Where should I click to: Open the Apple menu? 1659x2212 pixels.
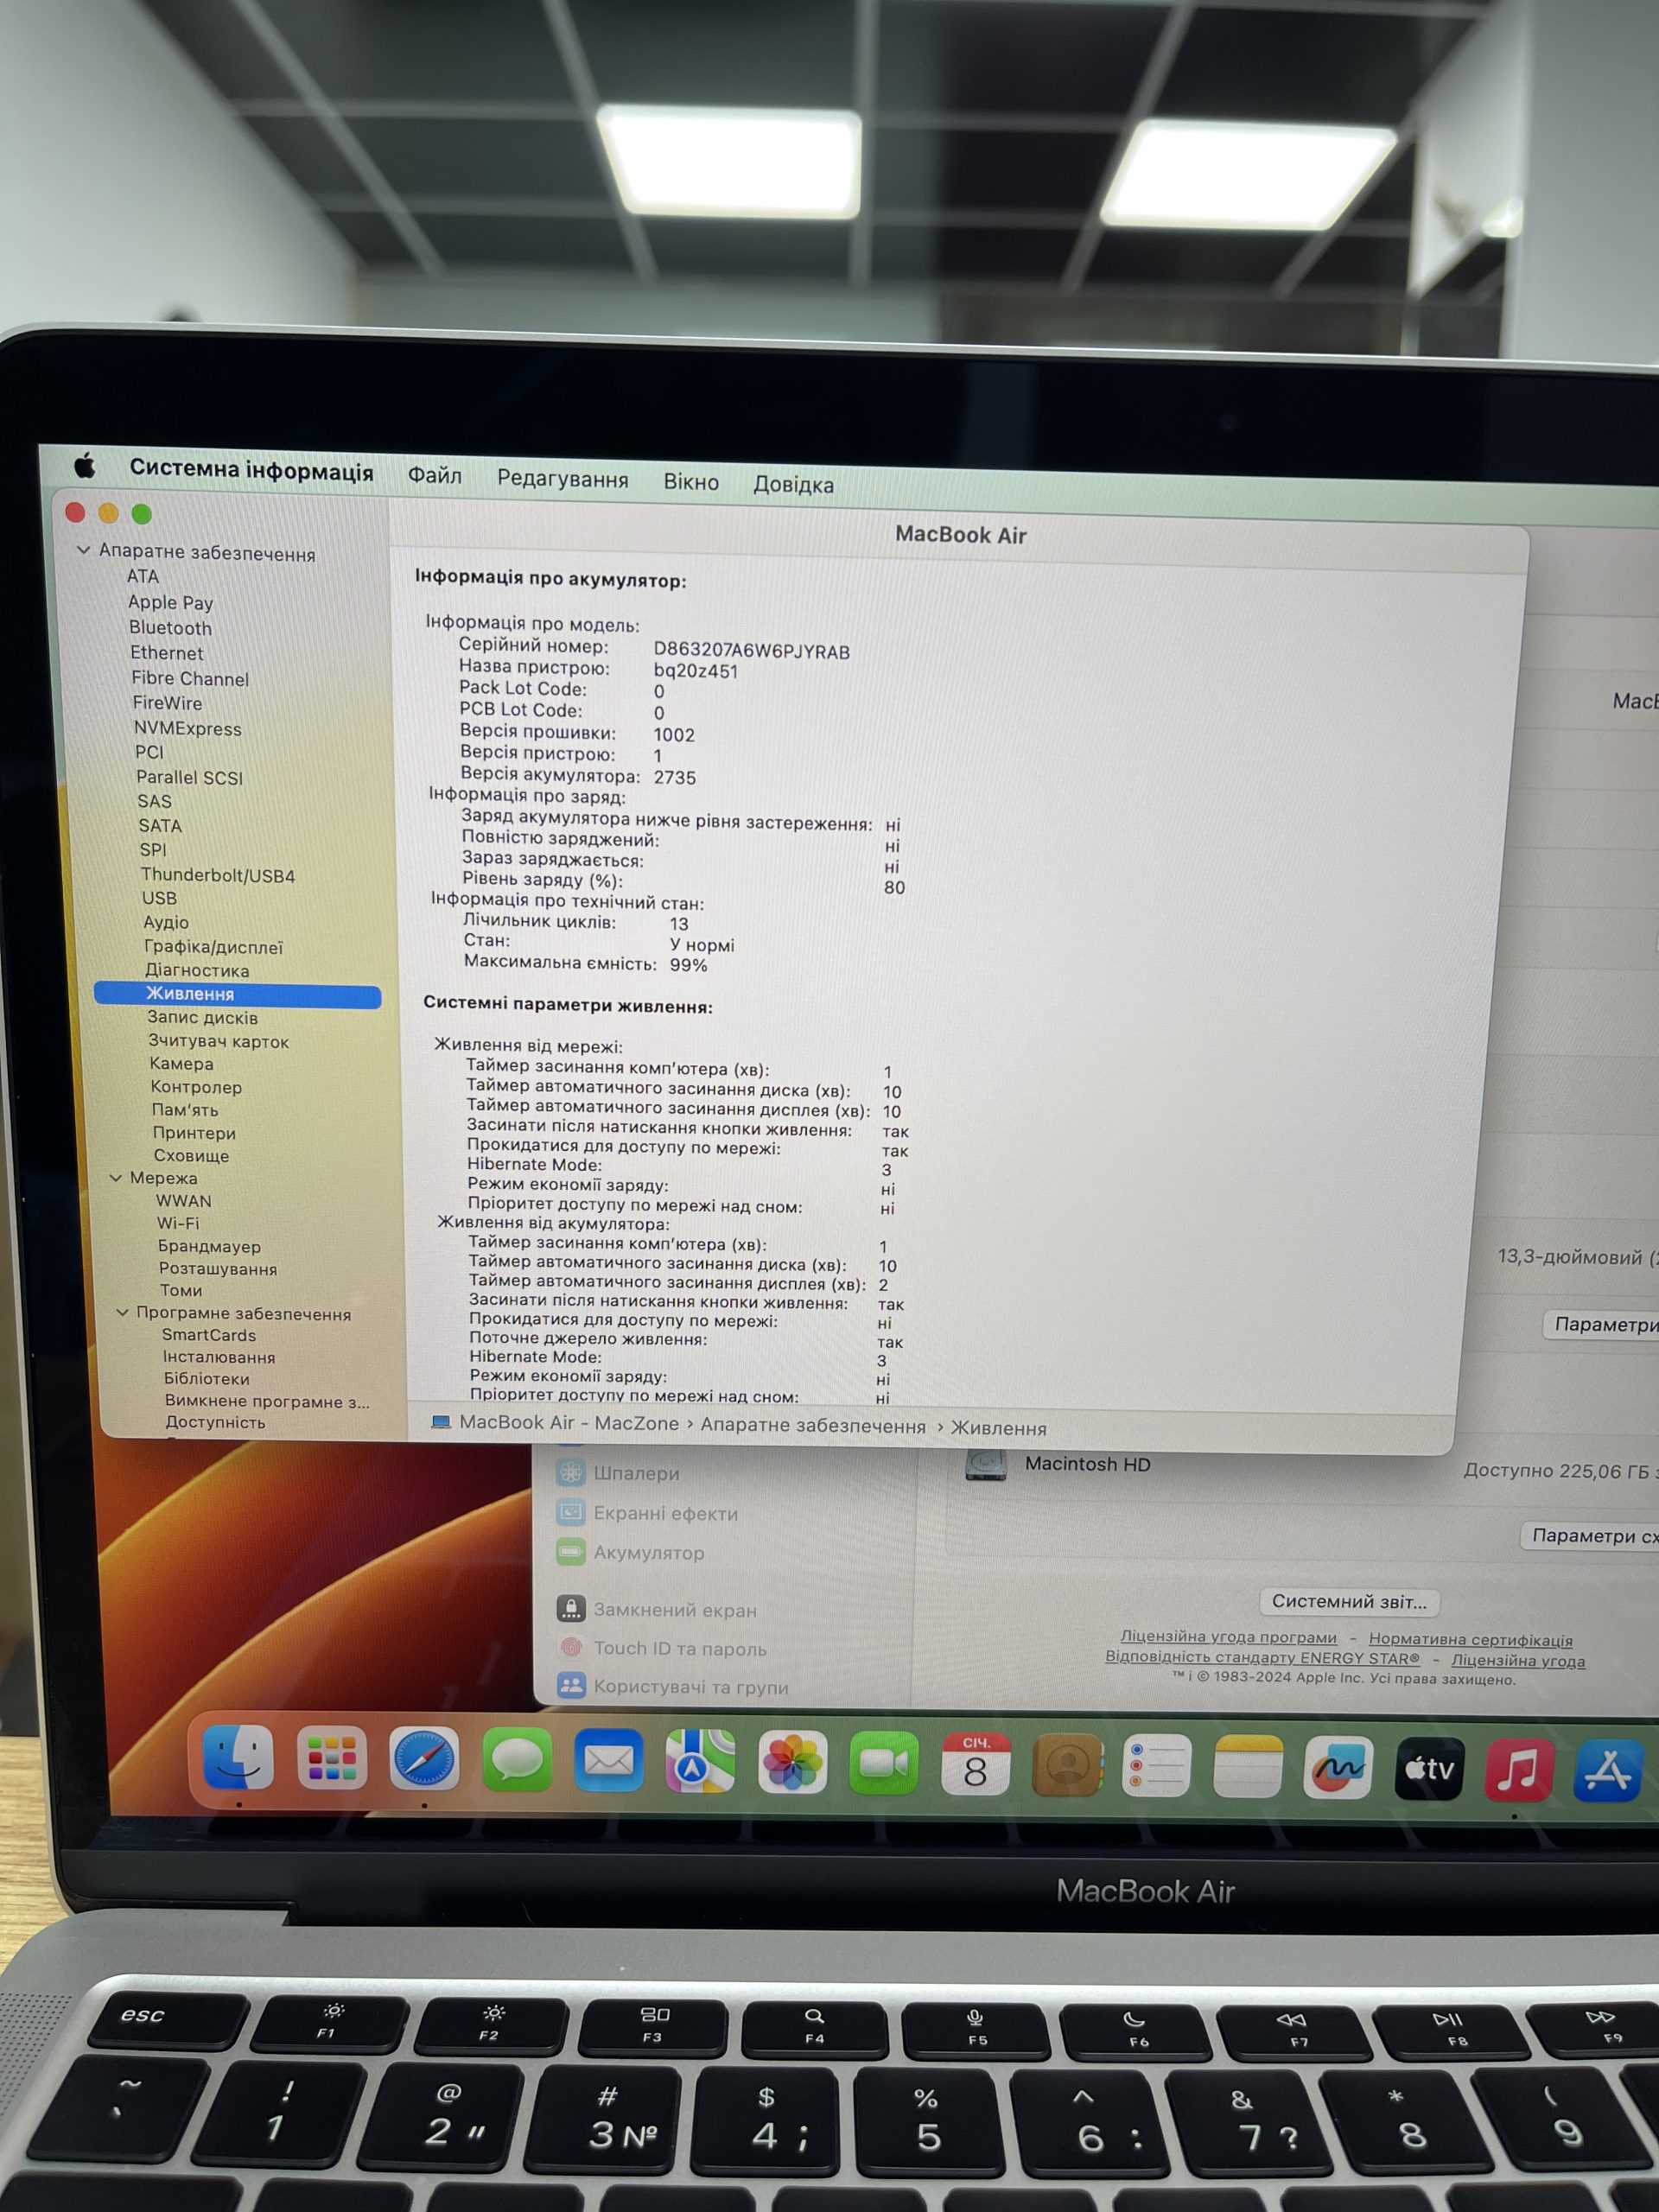coord(85,465)
